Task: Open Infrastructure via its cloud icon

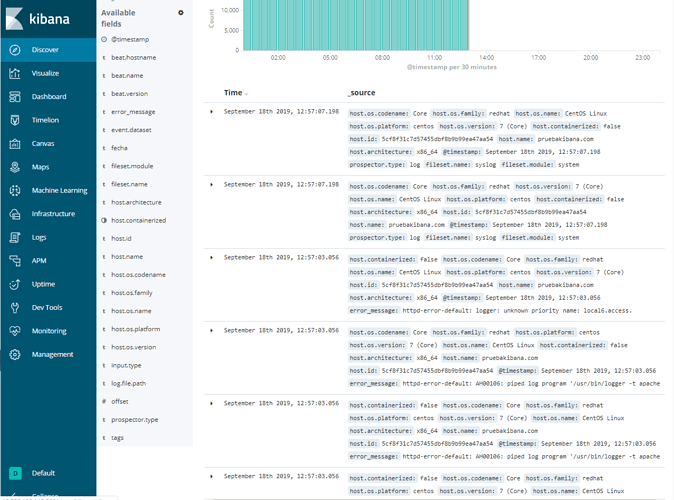Action: click(x=15, y=214)
